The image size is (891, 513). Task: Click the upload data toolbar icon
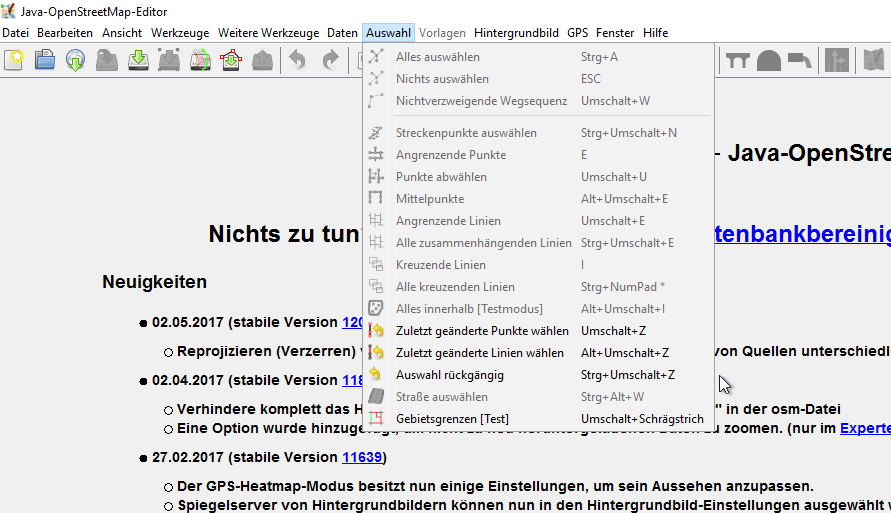[x=263, y=60]
